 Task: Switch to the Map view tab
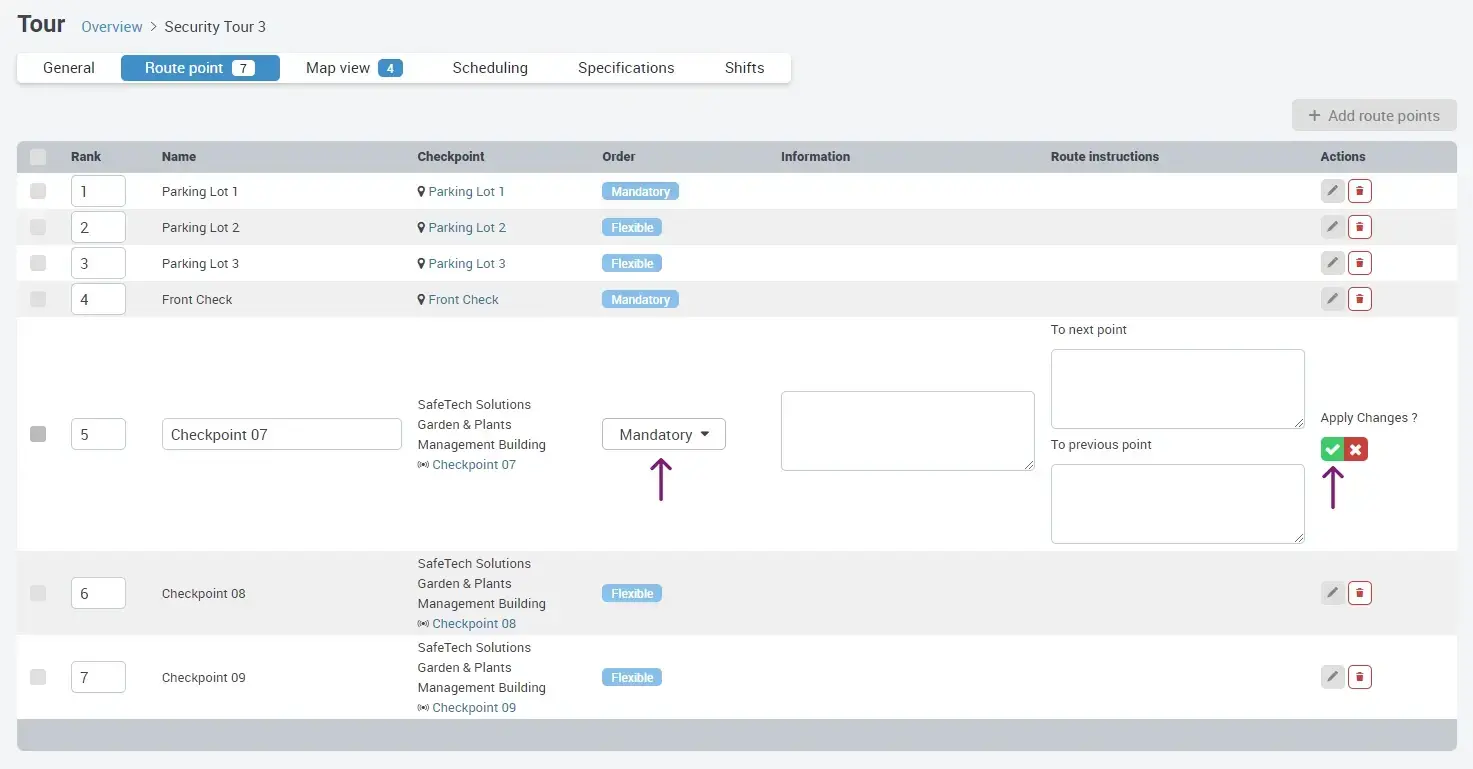tap(353, 68)
